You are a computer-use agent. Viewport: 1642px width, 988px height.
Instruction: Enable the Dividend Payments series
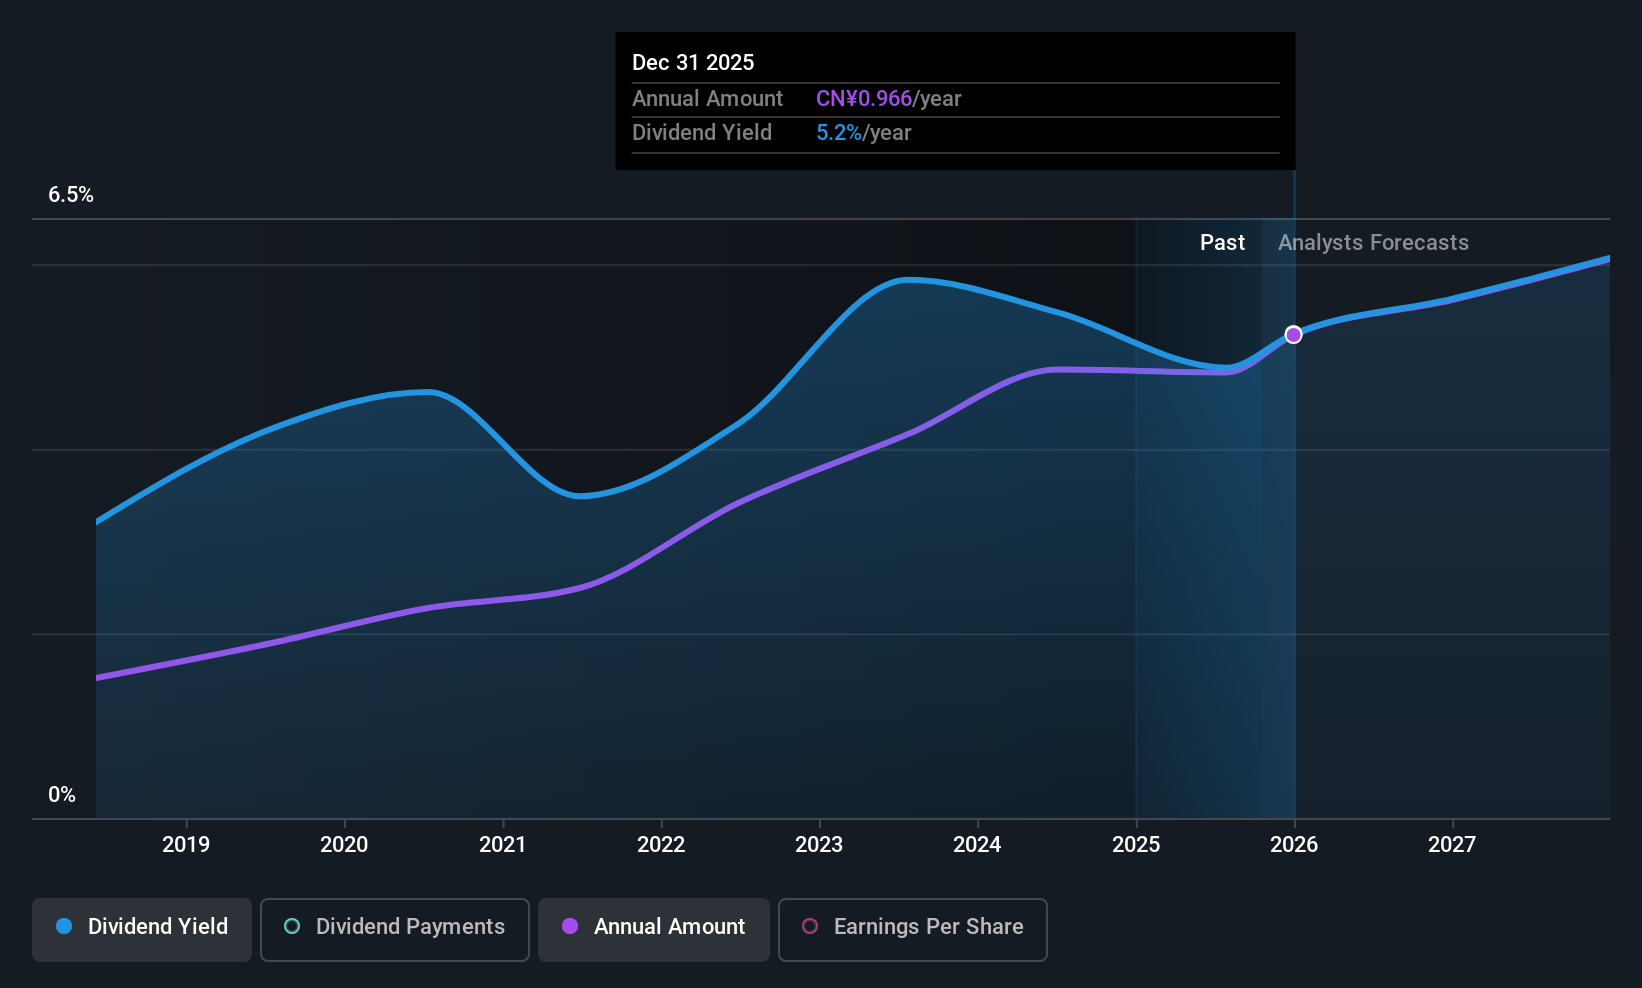[x=395, y=929]
